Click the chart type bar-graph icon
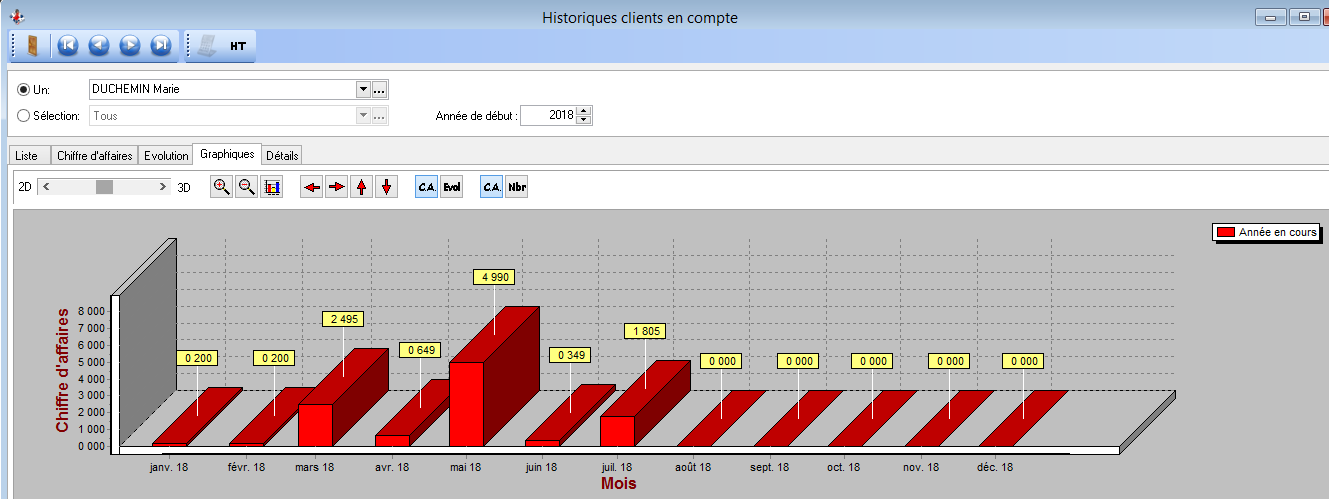The width and height of the screenshot is (1329, 499). click(271, 187)
